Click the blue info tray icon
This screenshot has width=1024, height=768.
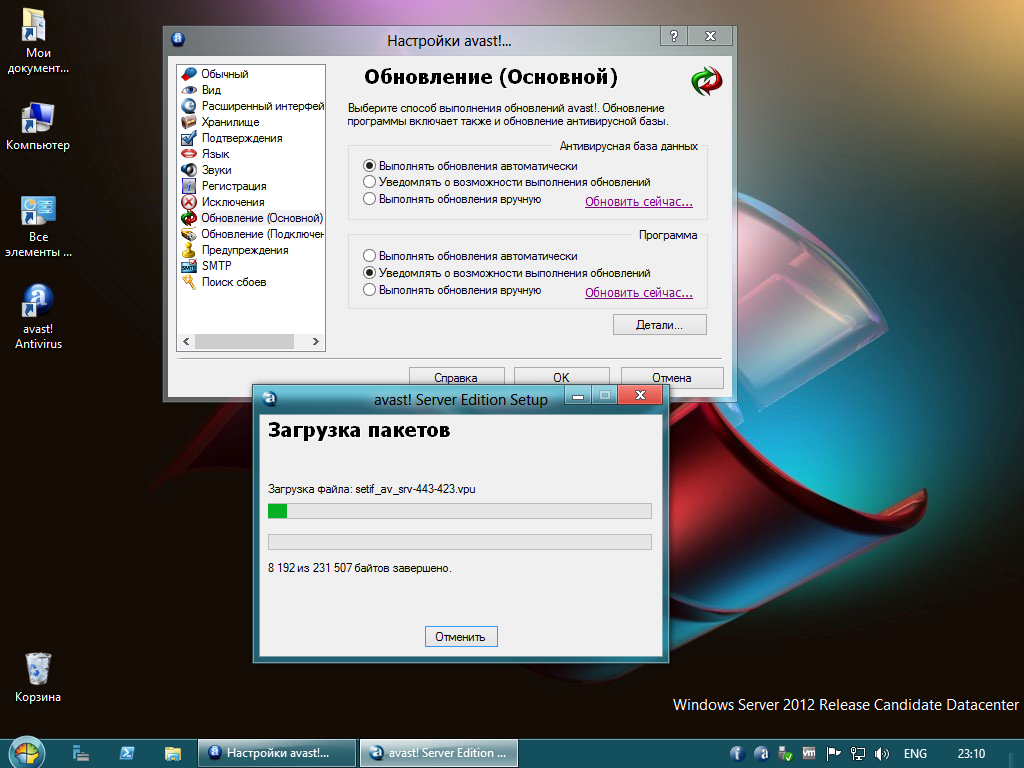tap(737, 754)
